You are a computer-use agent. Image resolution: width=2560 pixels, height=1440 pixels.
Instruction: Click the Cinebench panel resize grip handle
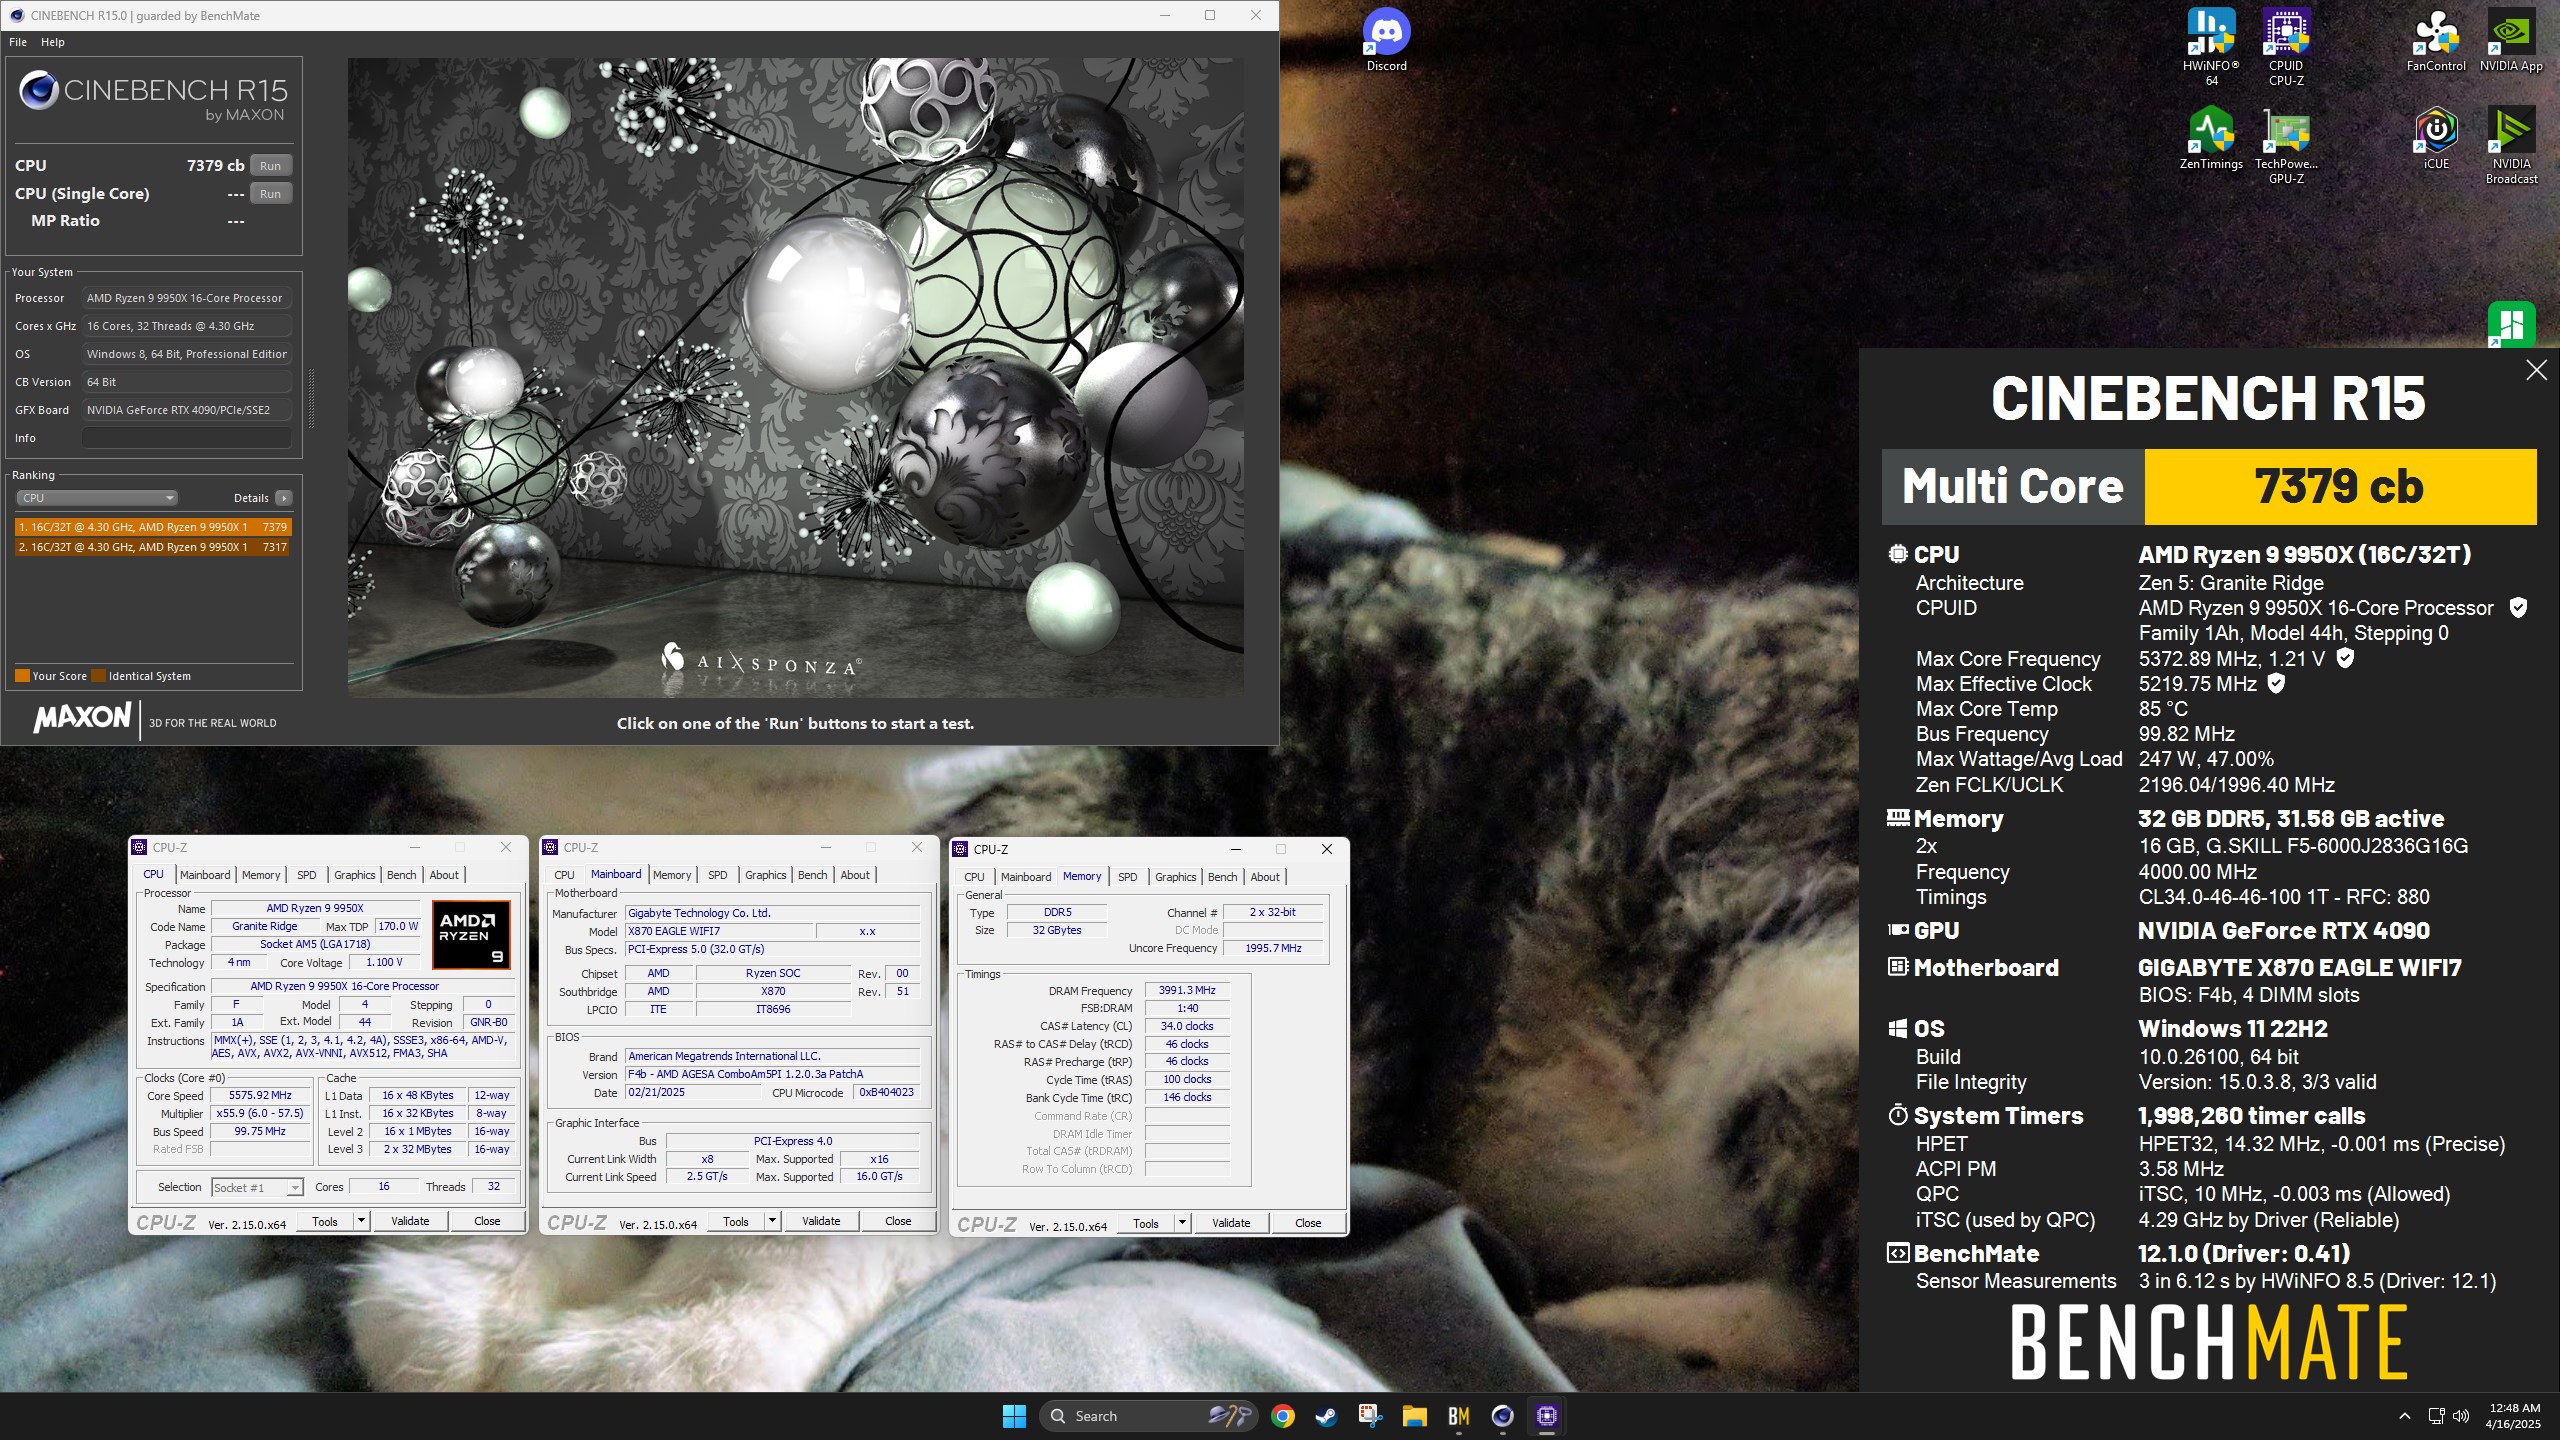pos(311,398)
